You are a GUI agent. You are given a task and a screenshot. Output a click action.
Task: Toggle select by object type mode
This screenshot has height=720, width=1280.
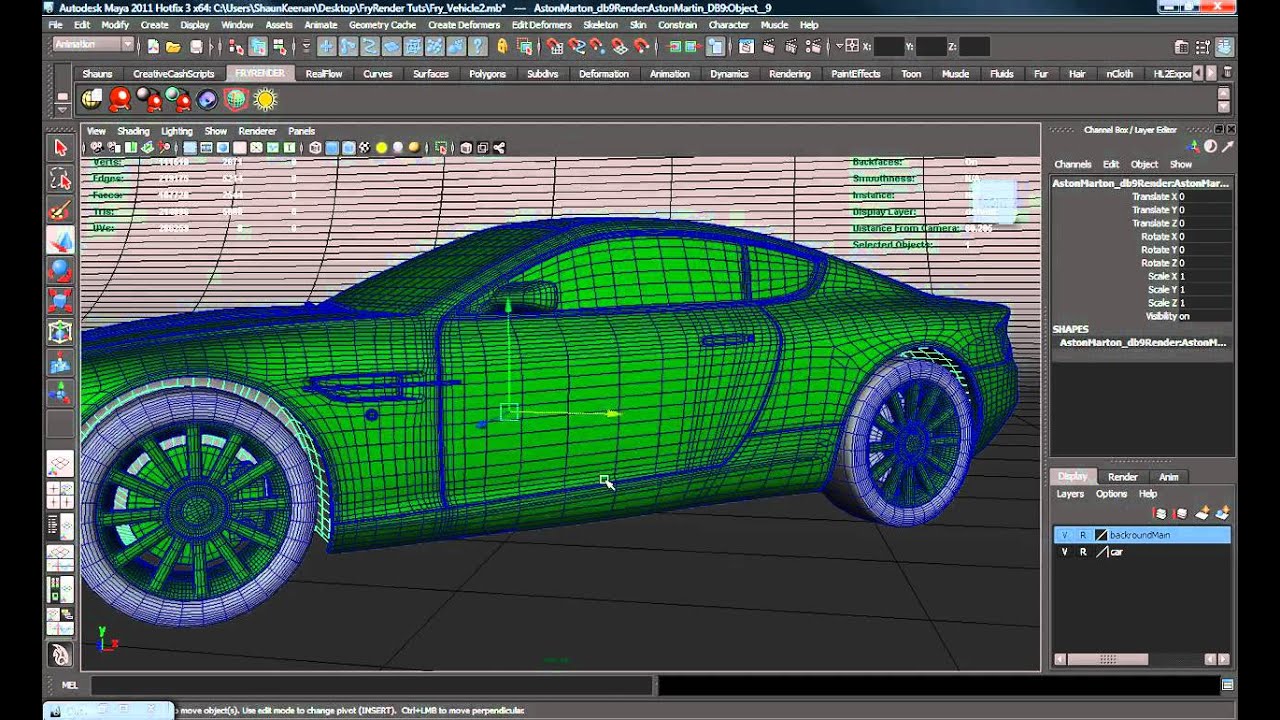pyautogui.click(x=258, y=46)
